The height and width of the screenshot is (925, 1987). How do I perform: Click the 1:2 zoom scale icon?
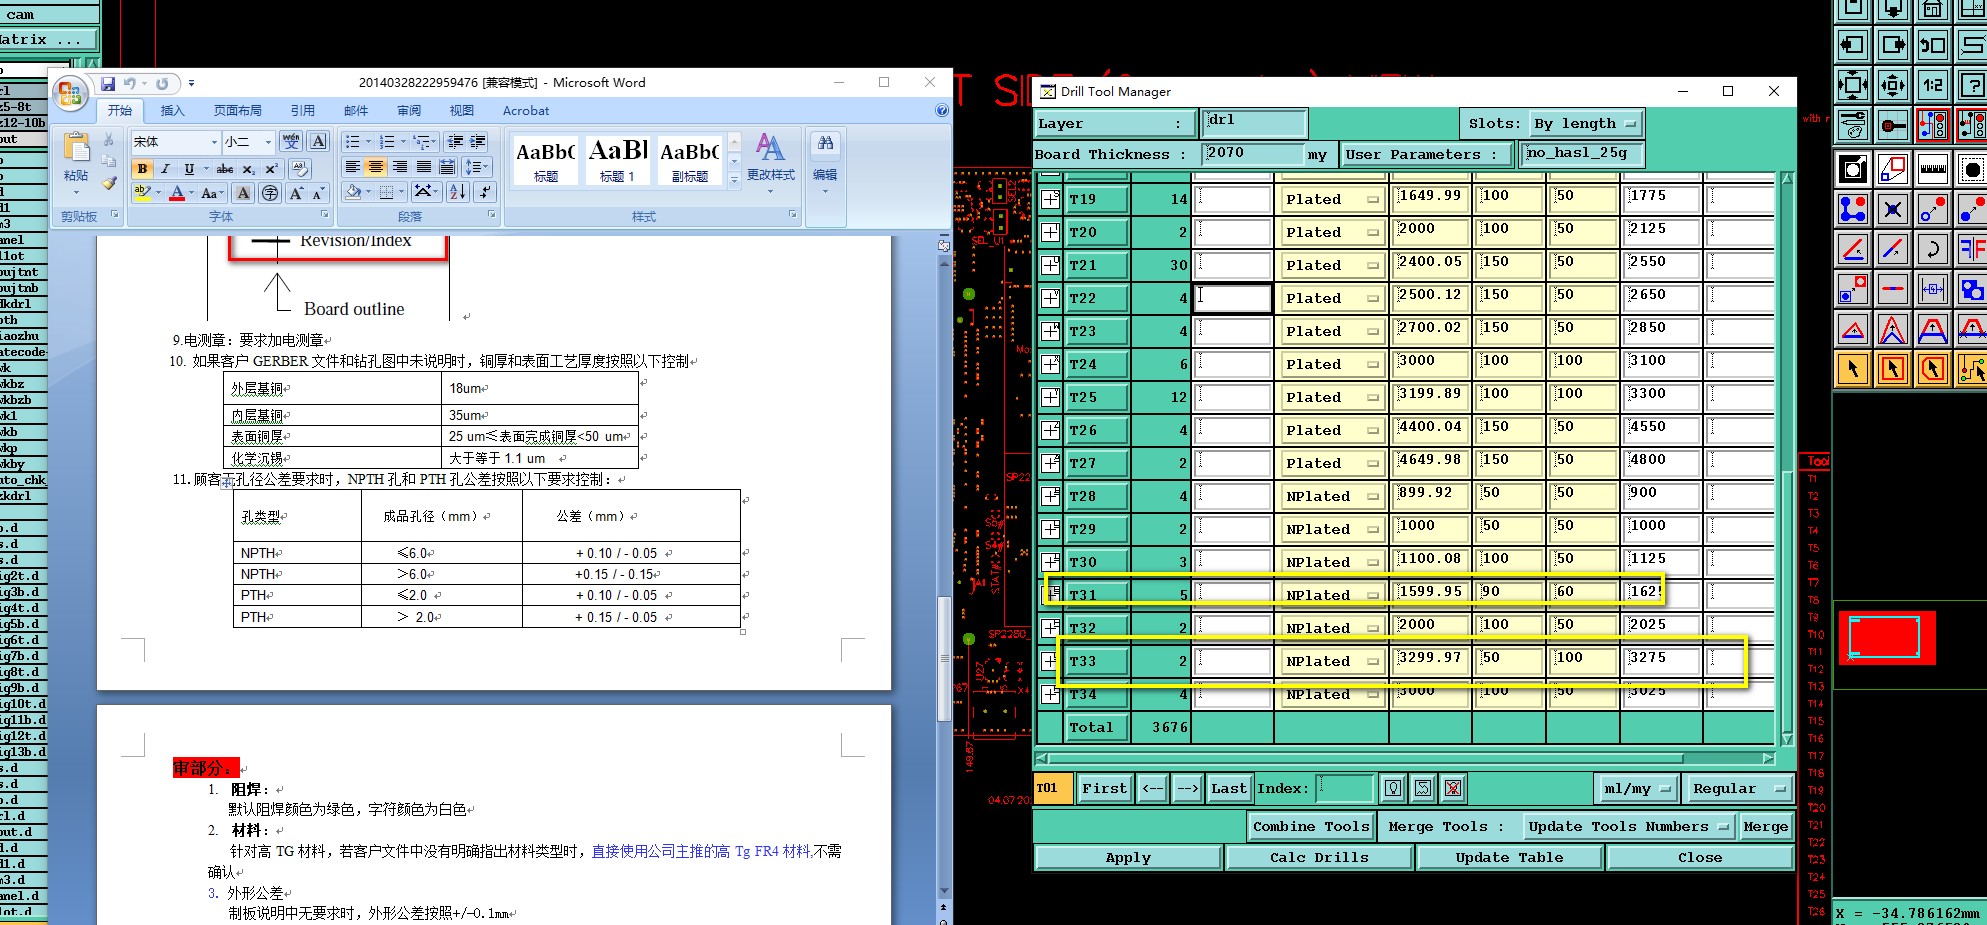click(x=1933, y=85)
